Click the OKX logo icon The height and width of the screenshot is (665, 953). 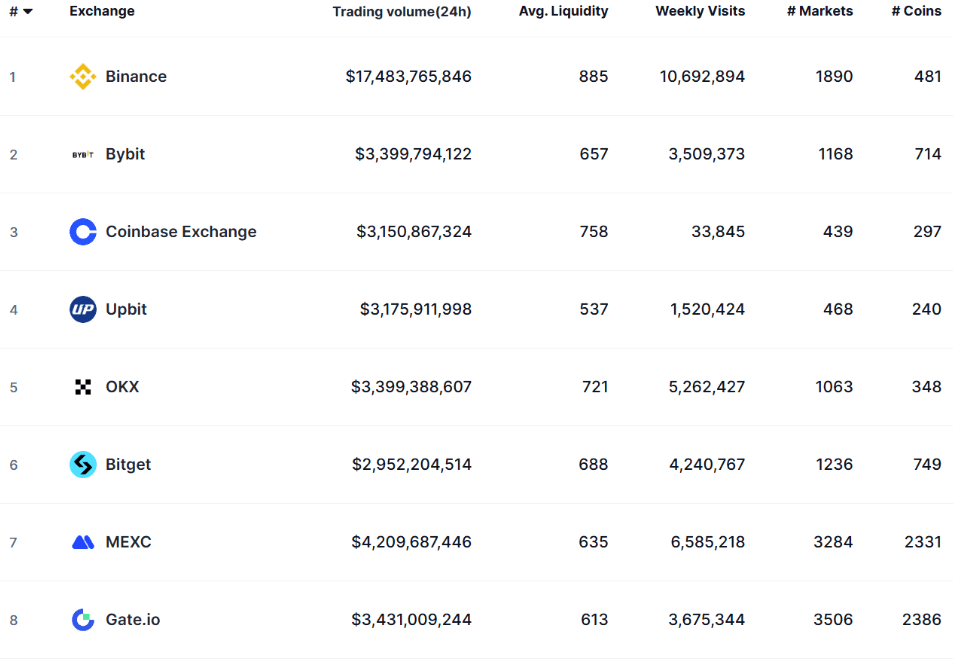pyautogui.click(x=83, y=387)
